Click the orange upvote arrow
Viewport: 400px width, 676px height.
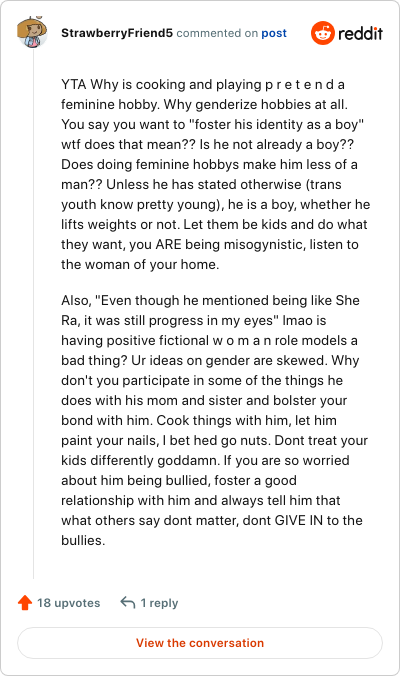[x=25, y=602]
